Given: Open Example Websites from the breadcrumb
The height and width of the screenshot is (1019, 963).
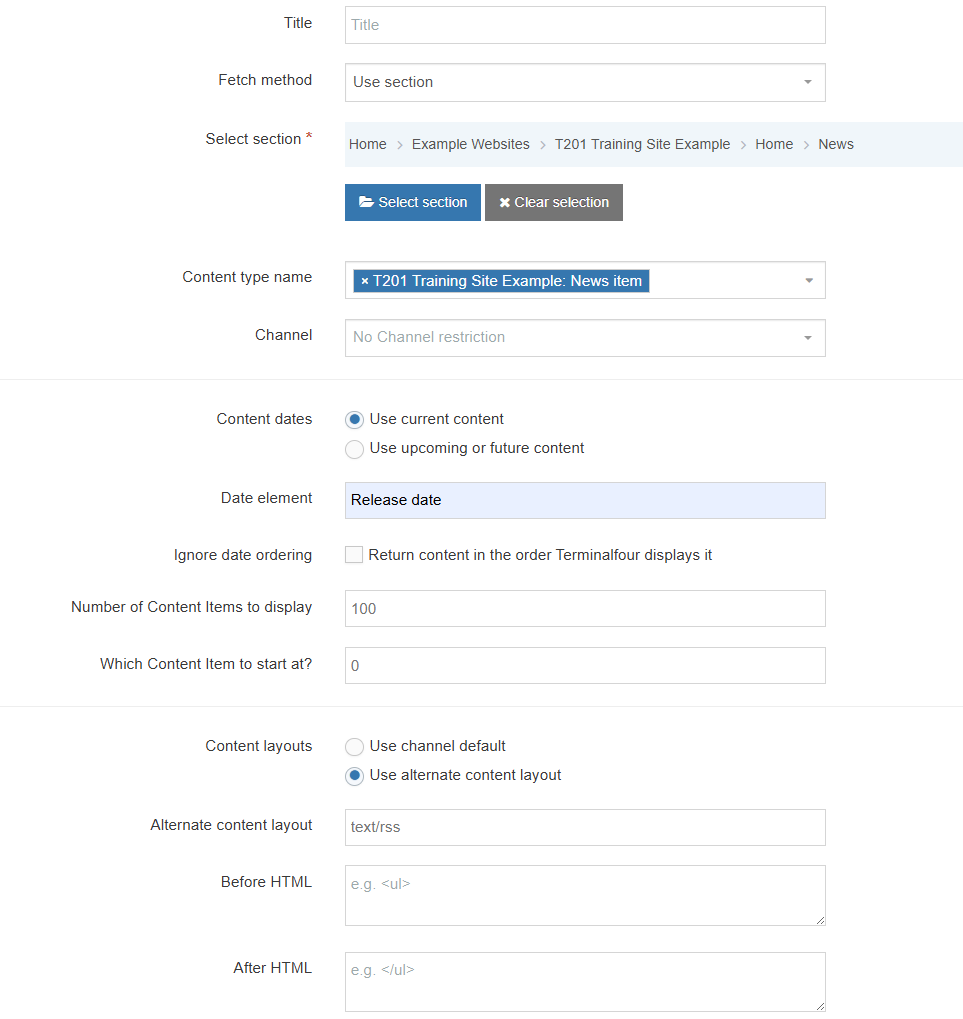Looking at the screenshot, I should pyautogui.click(x=470, y=144).
